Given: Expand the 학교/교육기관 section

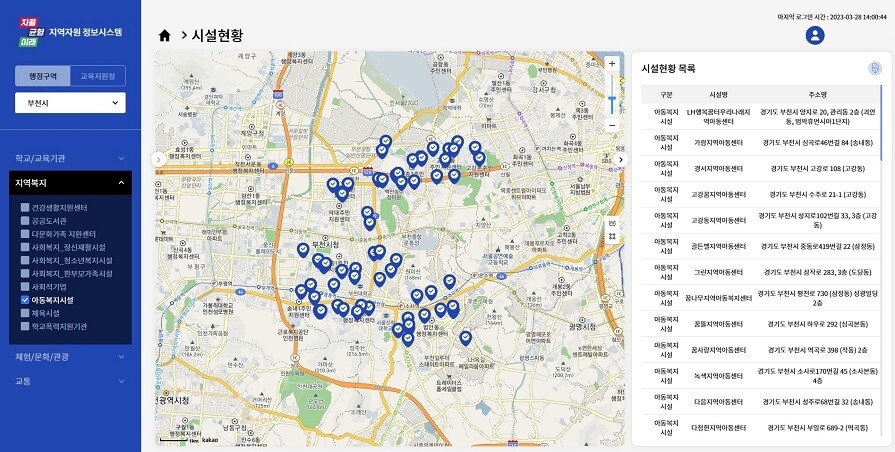Looking at the screenshot, I should click(70, 158).
